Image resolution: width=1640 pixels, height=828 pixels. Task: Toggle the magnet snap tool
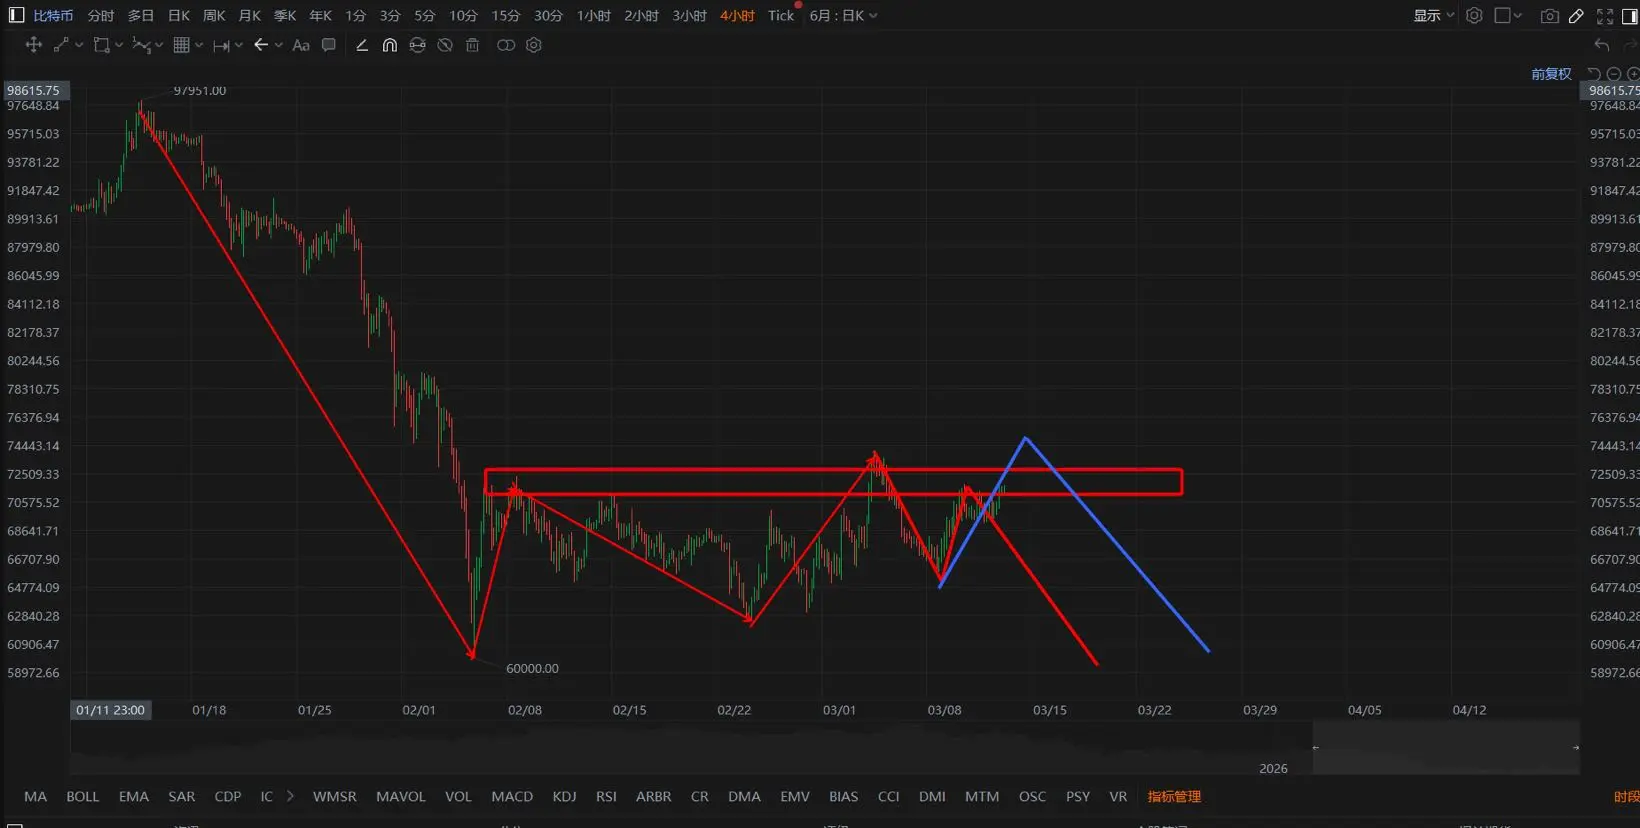click(390, 45)
